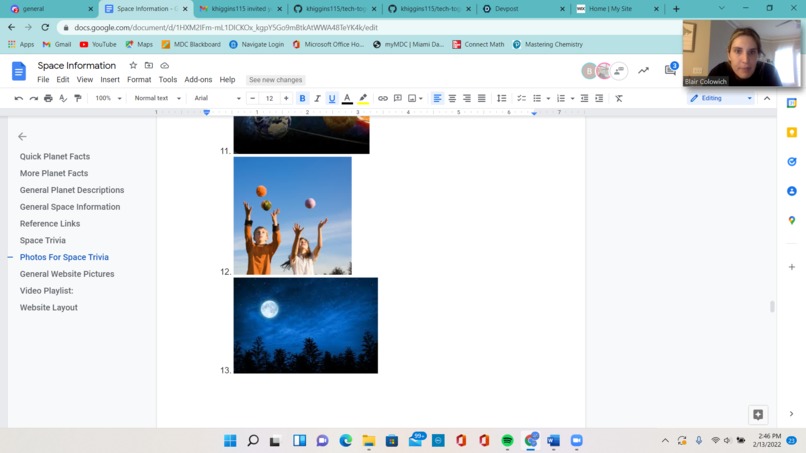This screenshot has width=806, height=453.
Task: Open the zoom level dropdown
Action: (x=108, y=98)
